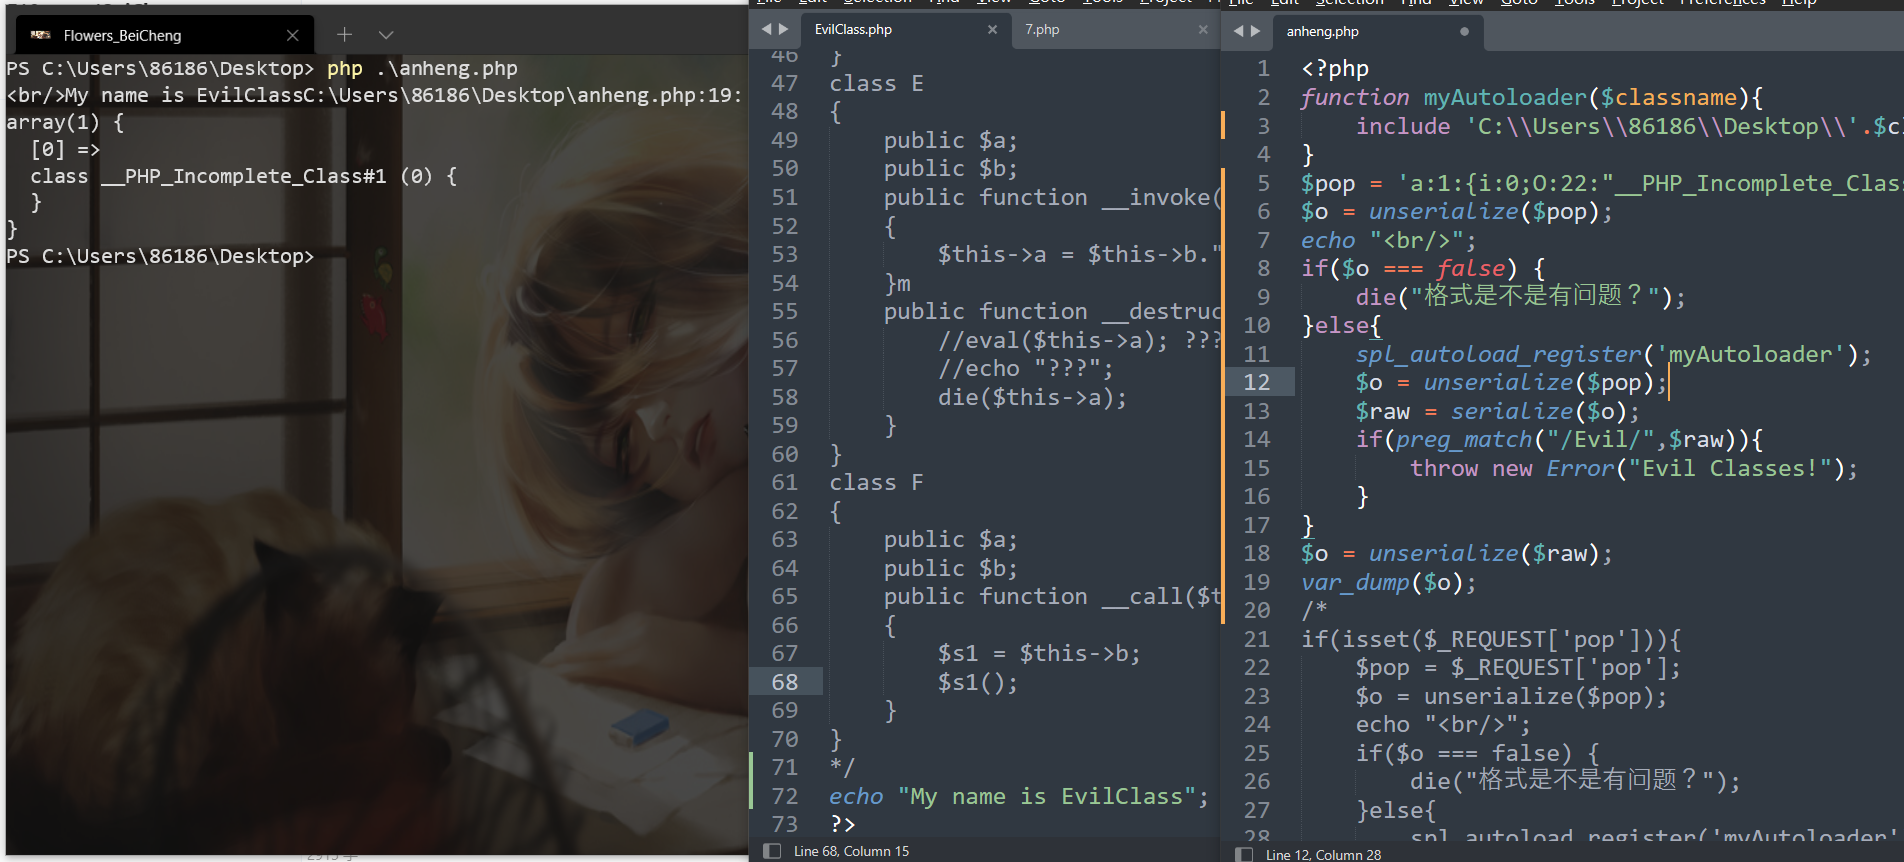
Task: Click '$o = unserialize($raw);' on line 18
Action: 1456,554
